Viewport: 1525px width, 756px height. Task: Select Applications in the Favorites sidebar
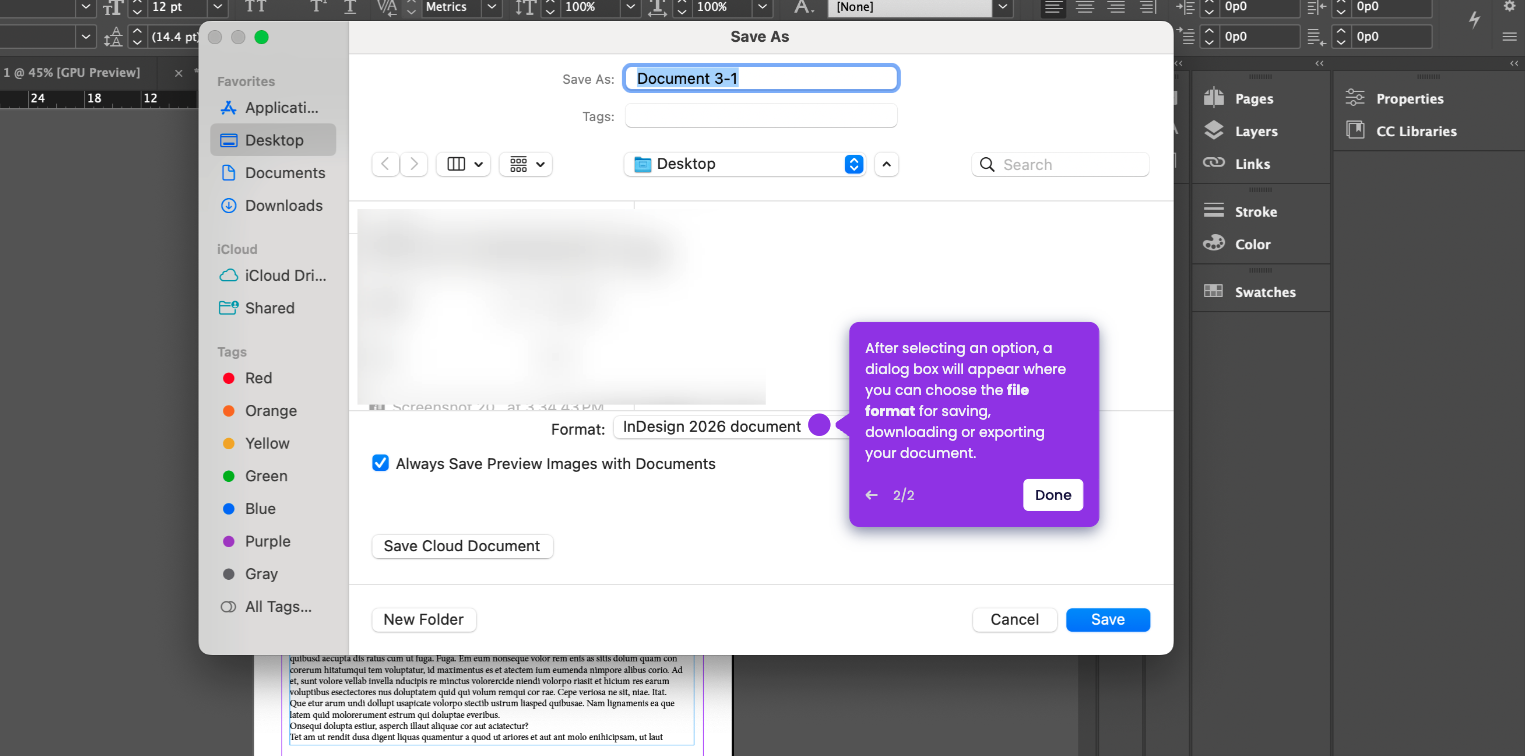click(272, 108)
